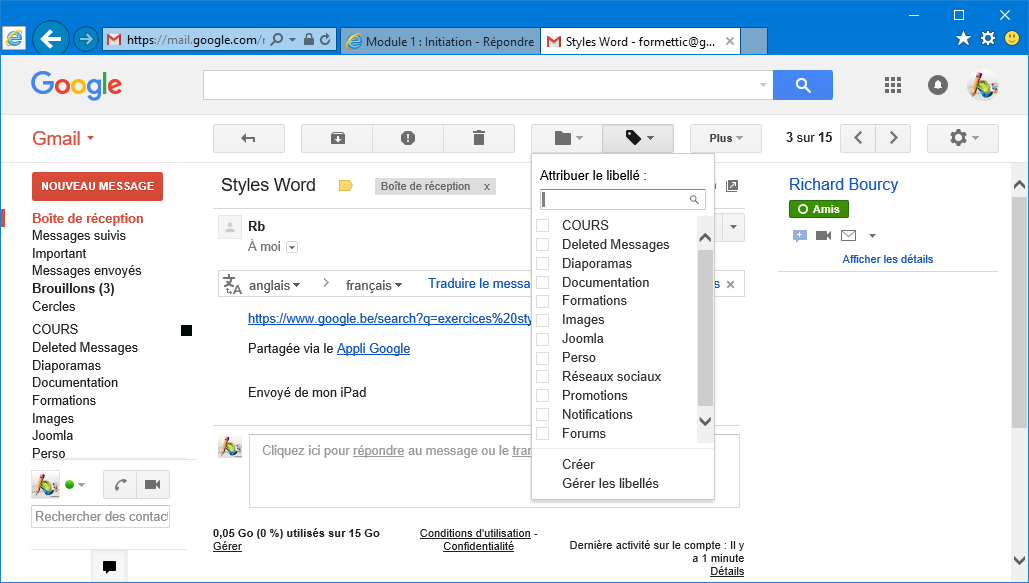1029x583 pixels.
Task: Go to the newer message with left chevron
Action: pyautogui.click(x=858, y=138)
